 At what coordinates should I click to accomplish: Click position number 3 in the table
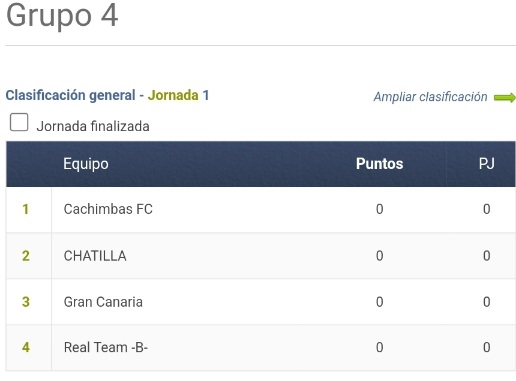click(x=26, y=302)
